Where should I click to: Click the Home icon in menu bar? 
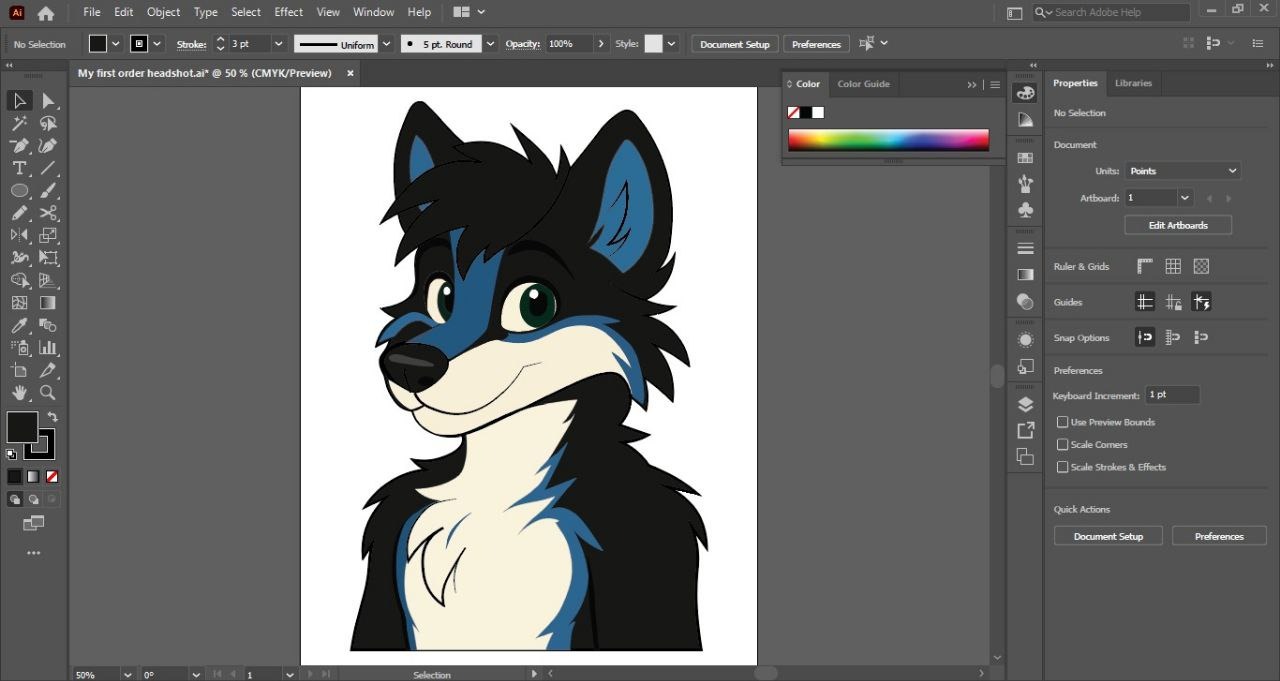[x=46, y=13]
